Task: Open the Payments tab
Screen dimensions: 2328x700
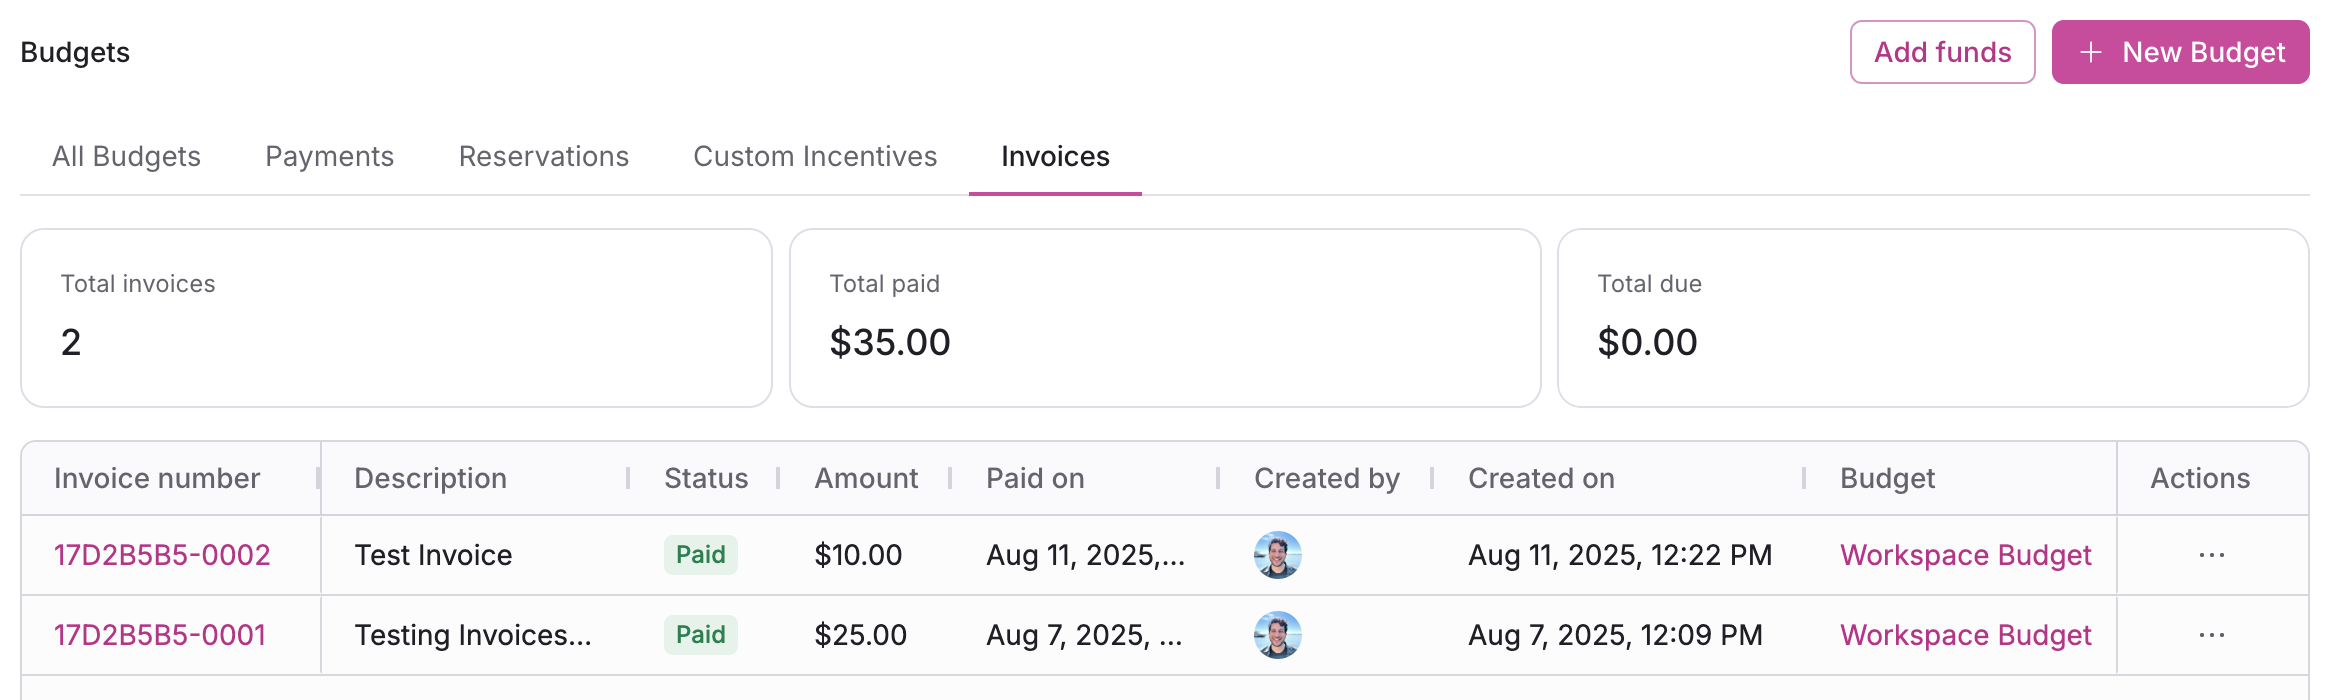Action: [x=329, y=156]
